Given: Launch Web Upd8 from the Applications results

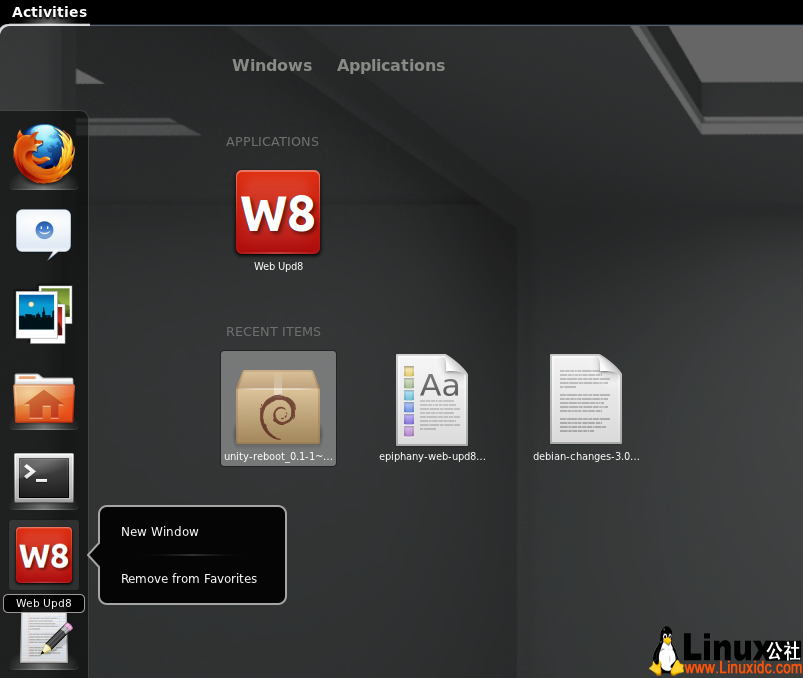Looking at the screenshot, I should [x=278, y=212].
